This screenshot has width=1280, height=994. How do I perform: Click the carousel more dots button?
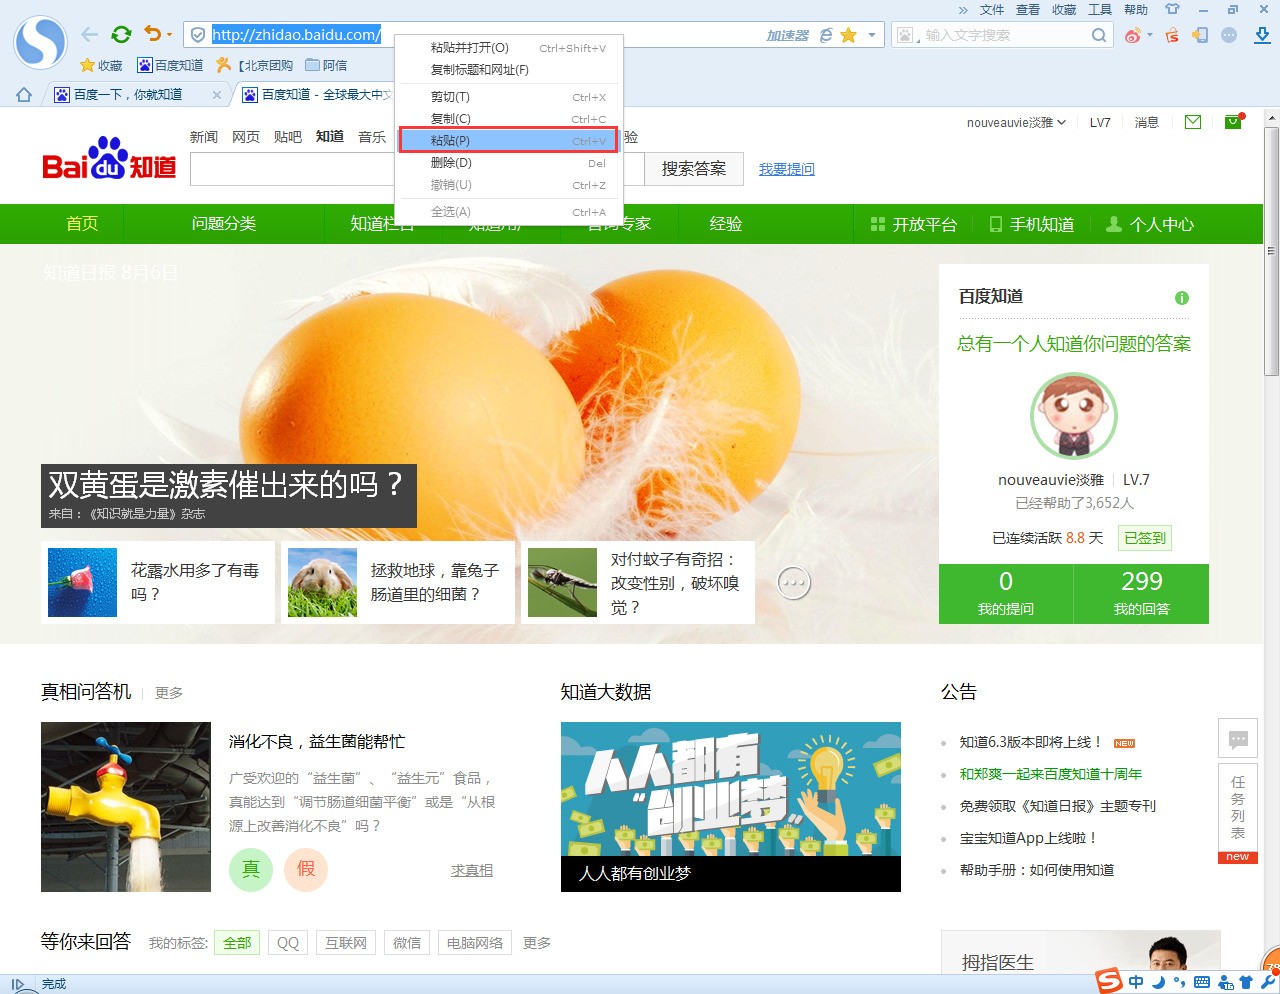tap(794, 583)
